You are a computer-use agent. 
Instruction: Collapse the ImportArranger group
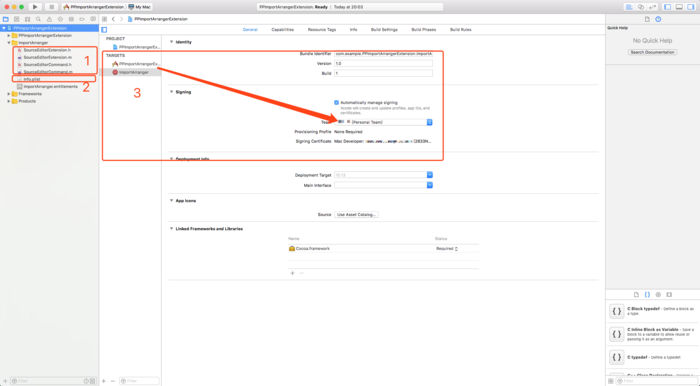coord(8,43)
